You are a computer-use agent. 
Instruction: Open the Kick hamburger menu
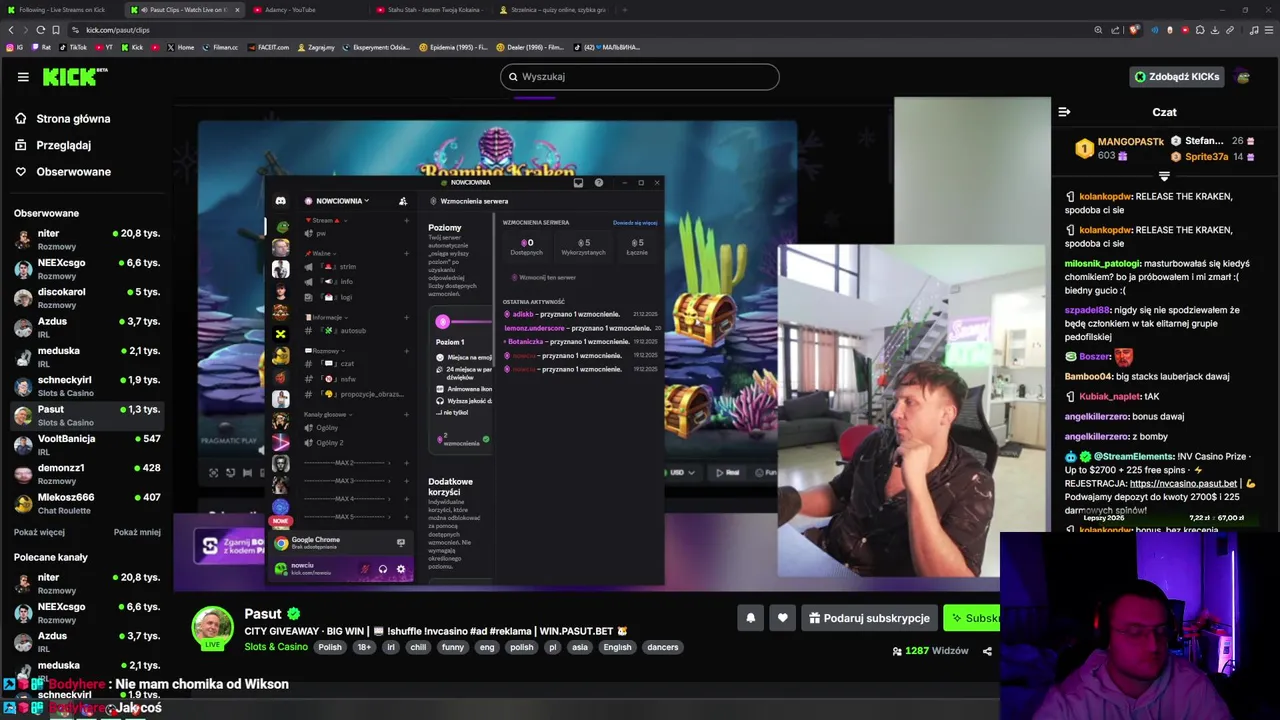tap(22, 77)
